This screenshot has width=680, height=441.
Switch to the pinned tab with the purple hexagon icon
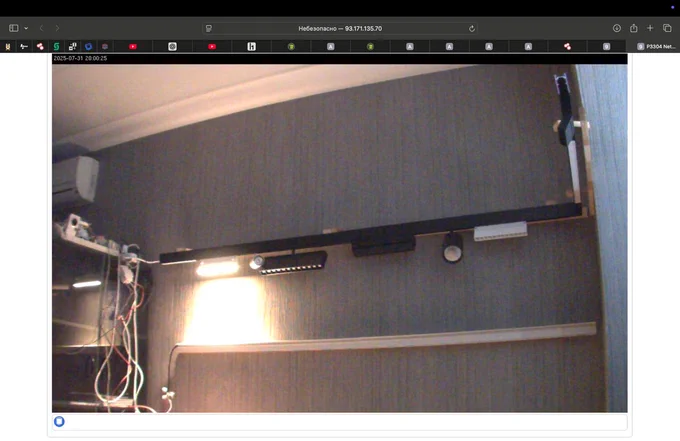point(105,46)
